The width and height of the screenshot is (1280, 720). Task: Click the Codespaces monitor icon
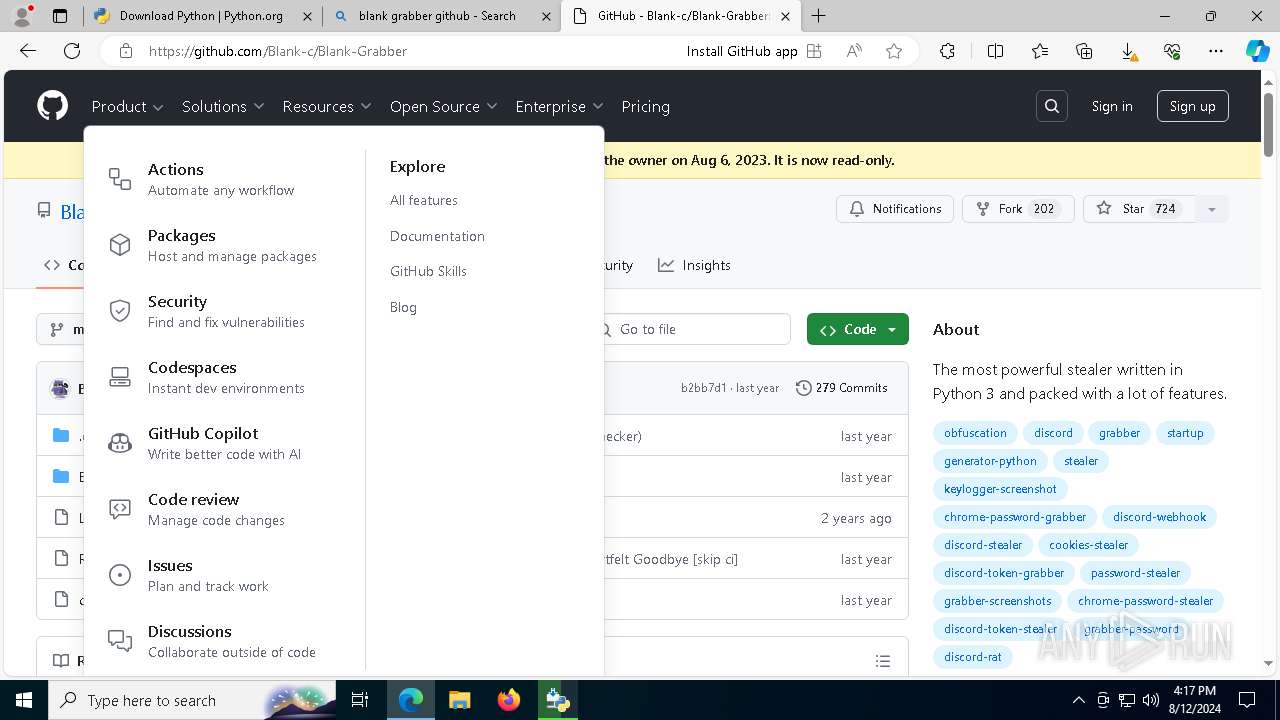(x=120, y=377)
